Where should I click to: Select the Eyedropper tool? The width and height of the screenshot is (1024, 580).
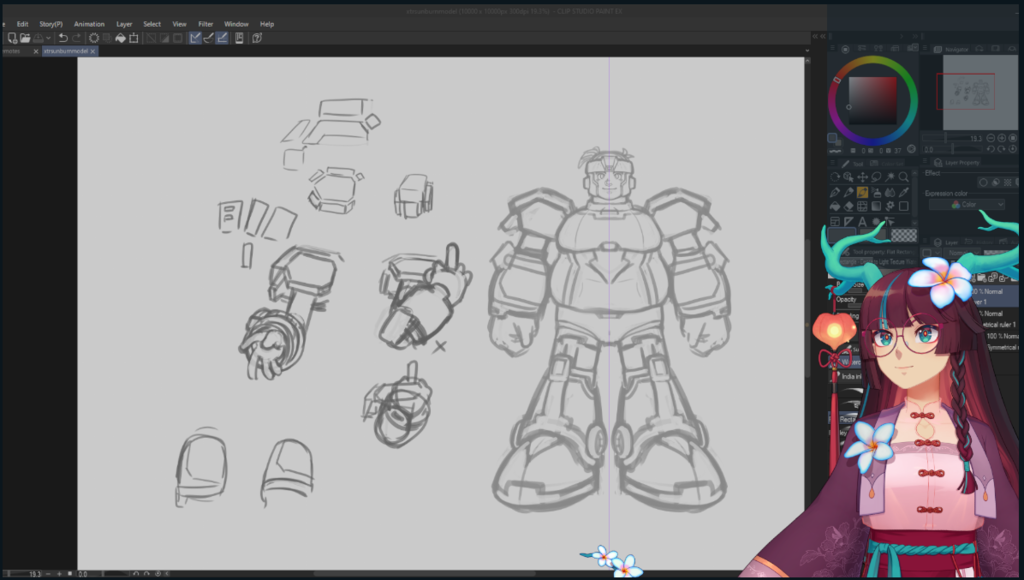(x=904, y=192)
